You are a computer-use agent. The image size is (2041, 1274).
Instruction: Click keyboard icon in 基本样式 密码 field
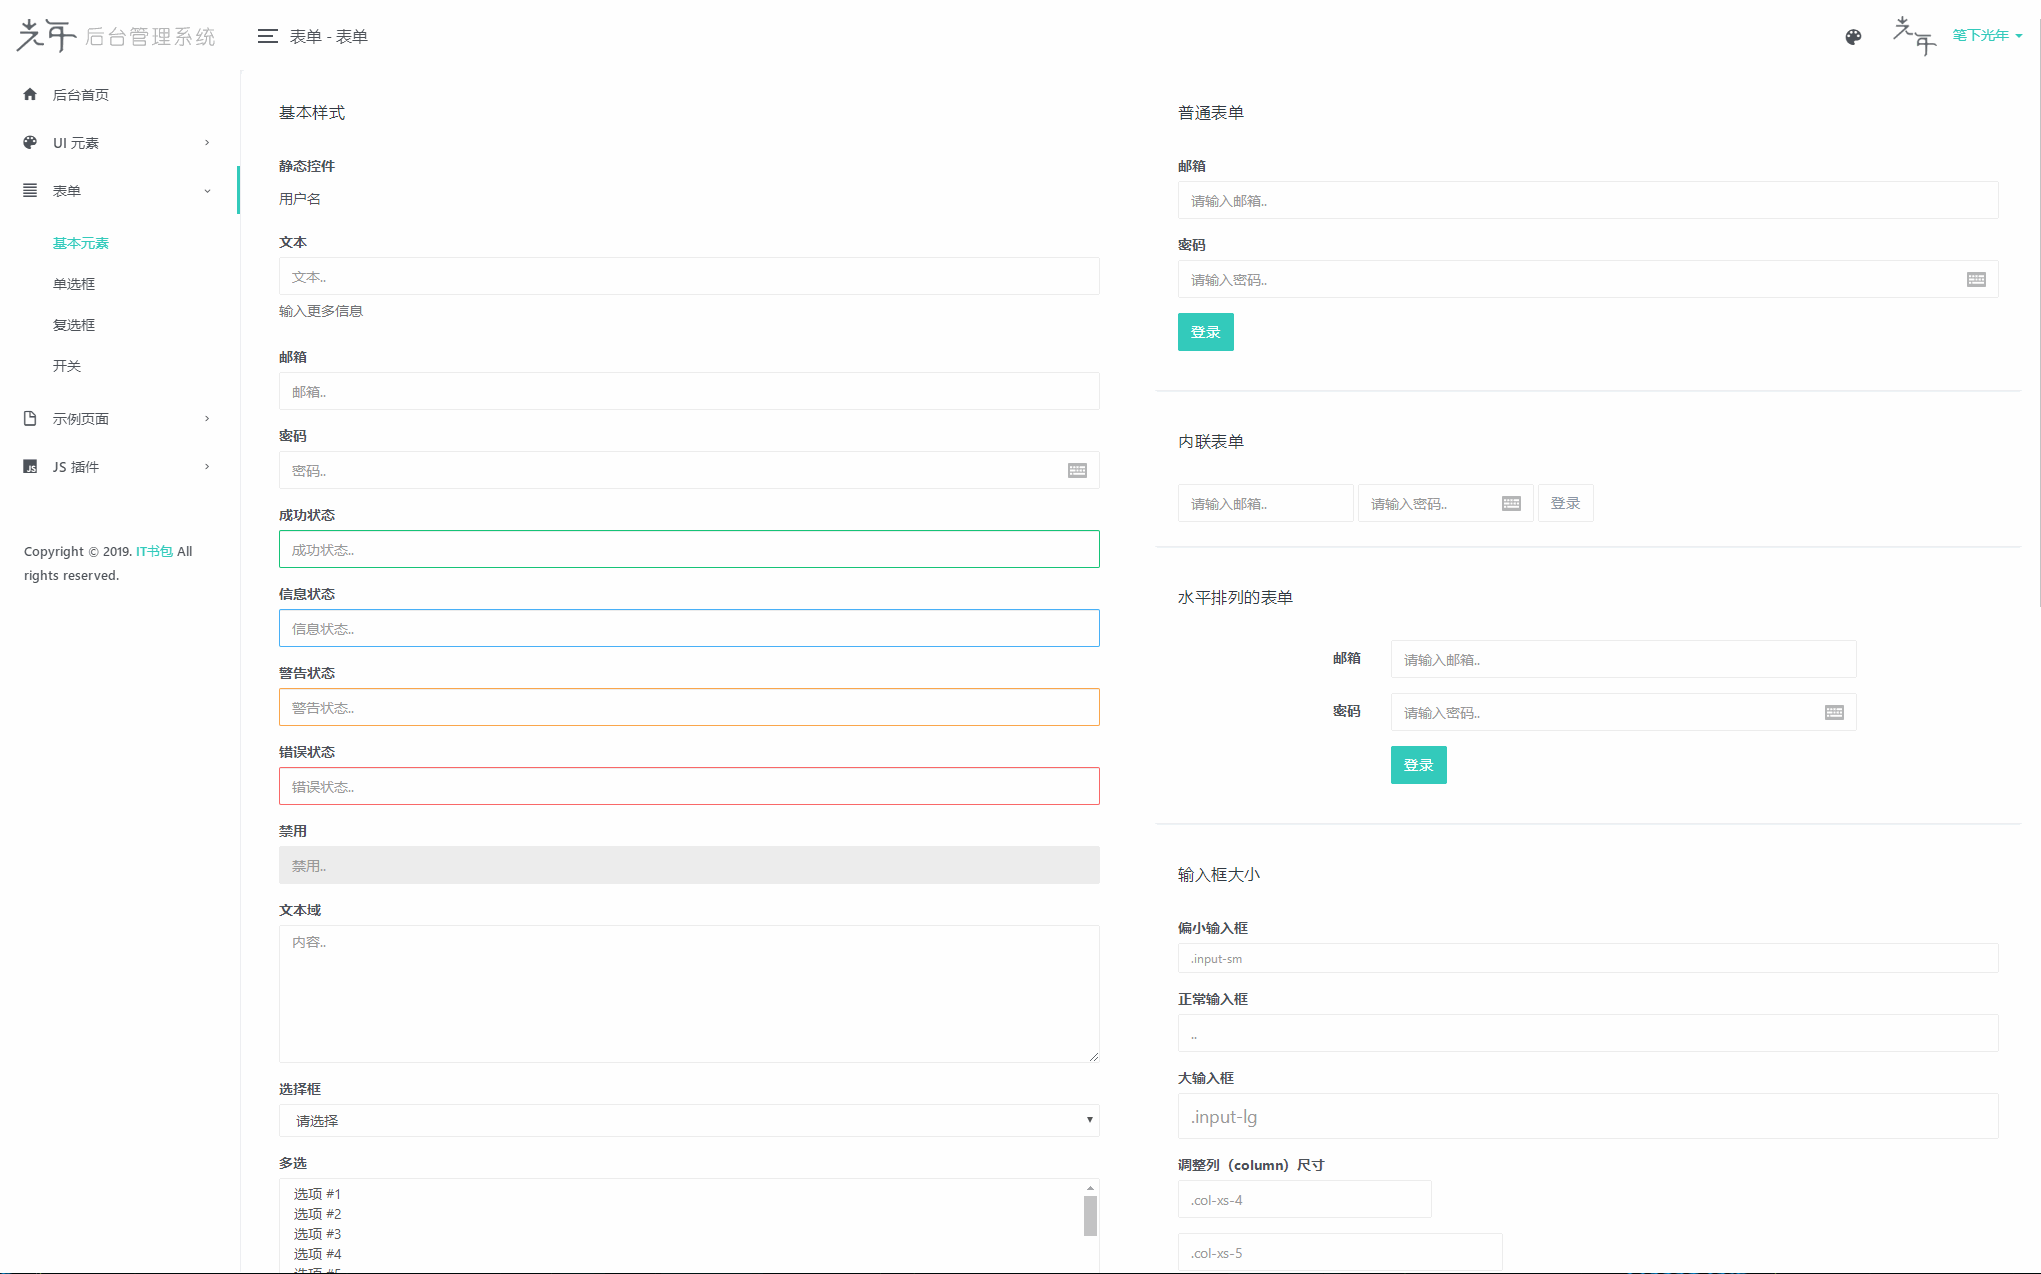[1077, 470]
